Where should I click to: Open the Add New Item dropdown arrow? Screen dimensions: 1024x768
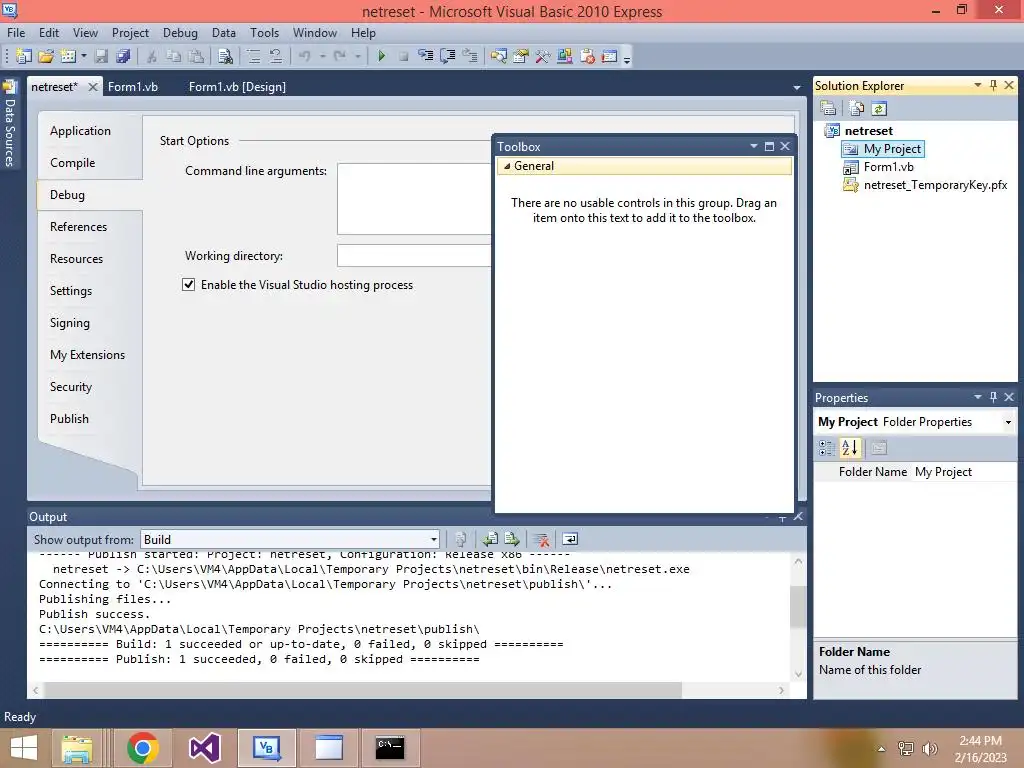84,56
